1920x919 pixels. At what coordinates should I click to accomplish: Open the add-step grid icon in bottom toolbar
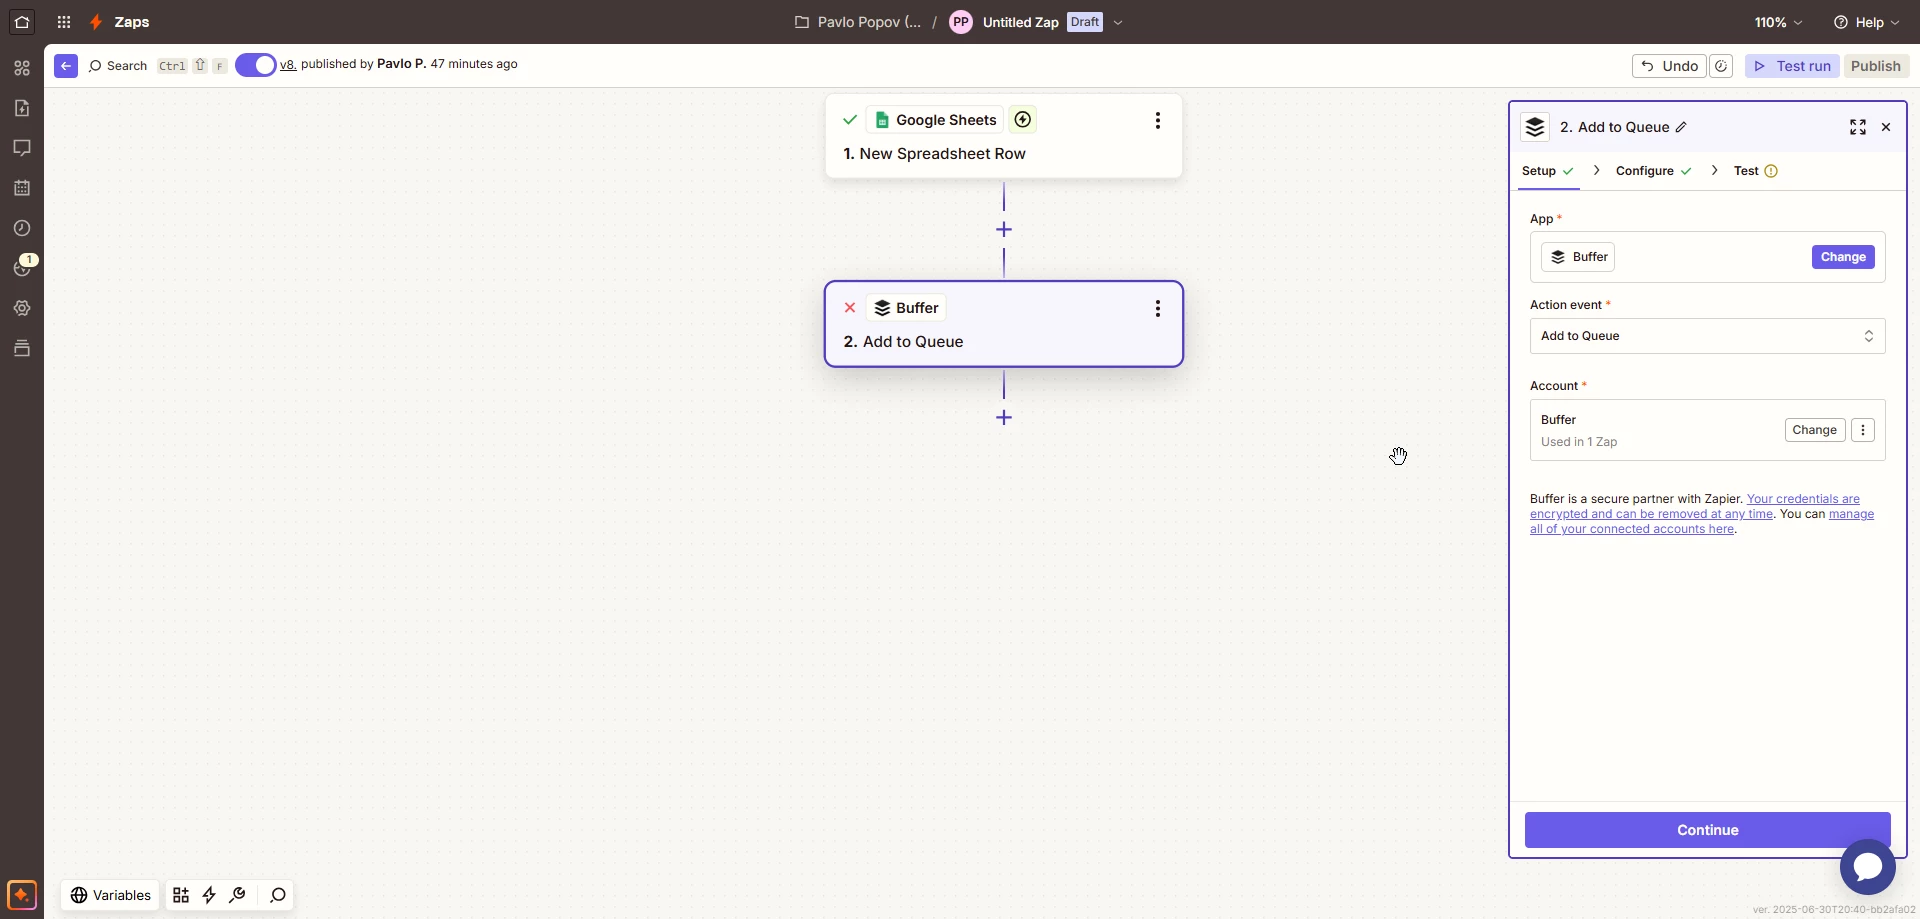pyautogui.click(x=181, y=895)
